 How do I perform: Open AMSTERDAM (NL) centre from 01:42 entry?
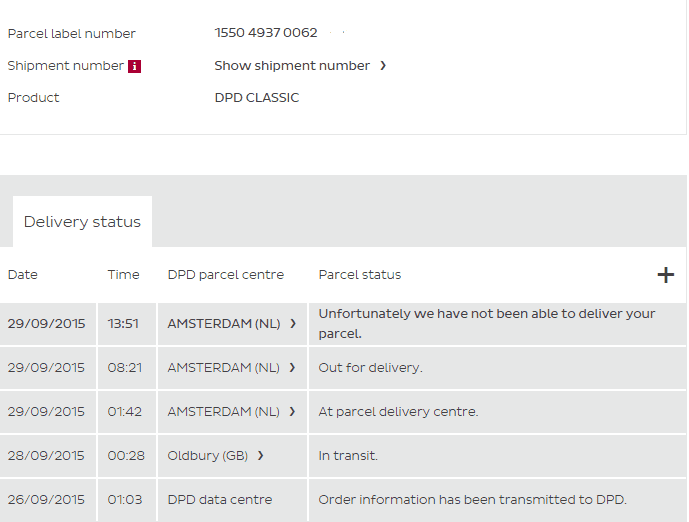223,412
